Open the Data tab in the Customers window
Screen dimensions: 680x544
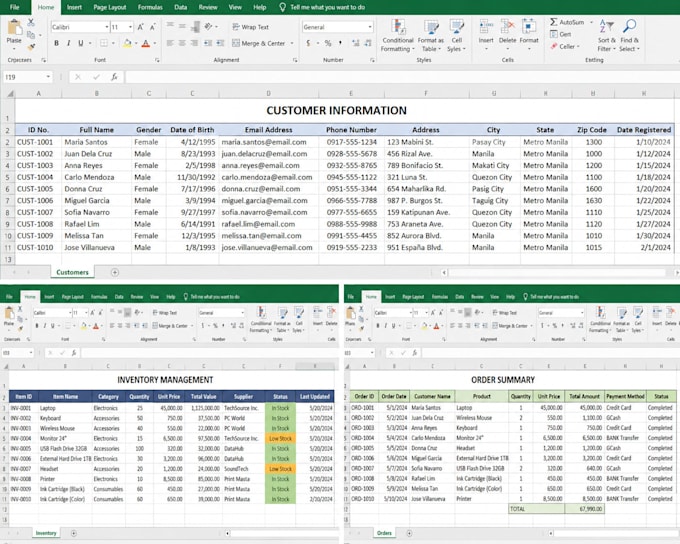pos(180,7)
